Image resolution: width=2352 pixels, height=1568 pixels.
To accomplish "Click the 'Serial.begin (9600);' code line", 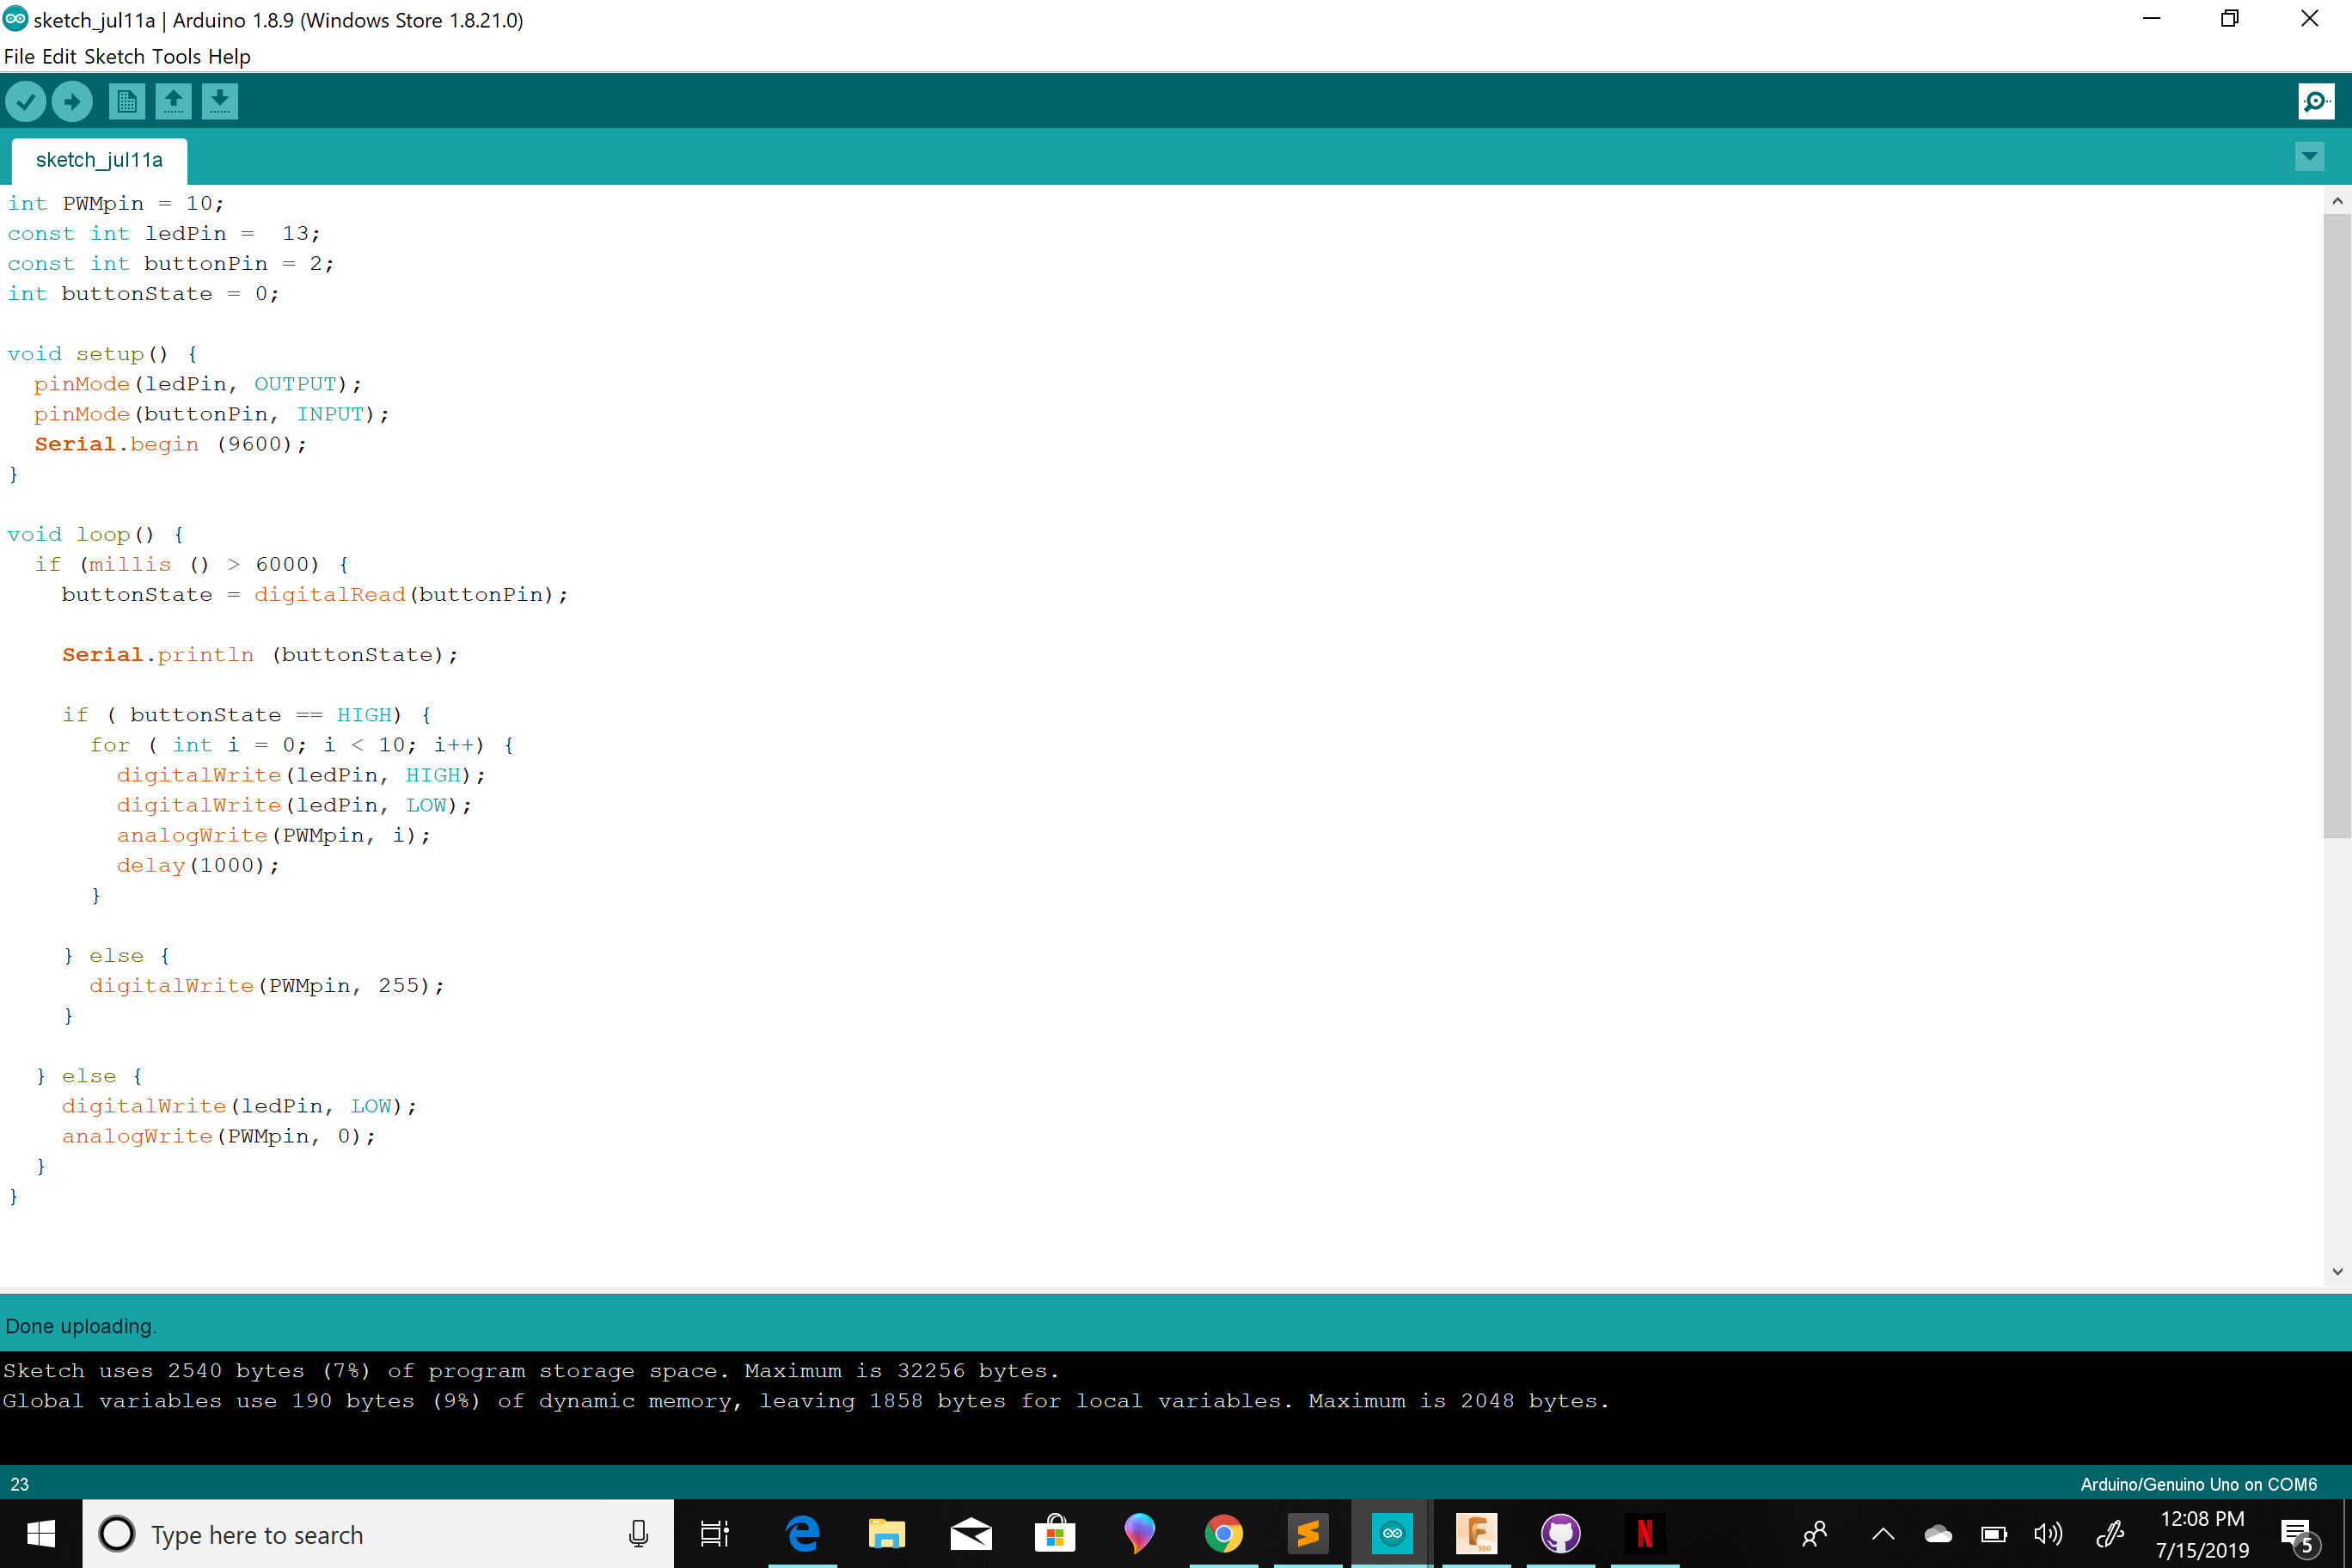I will pos(171,444).
